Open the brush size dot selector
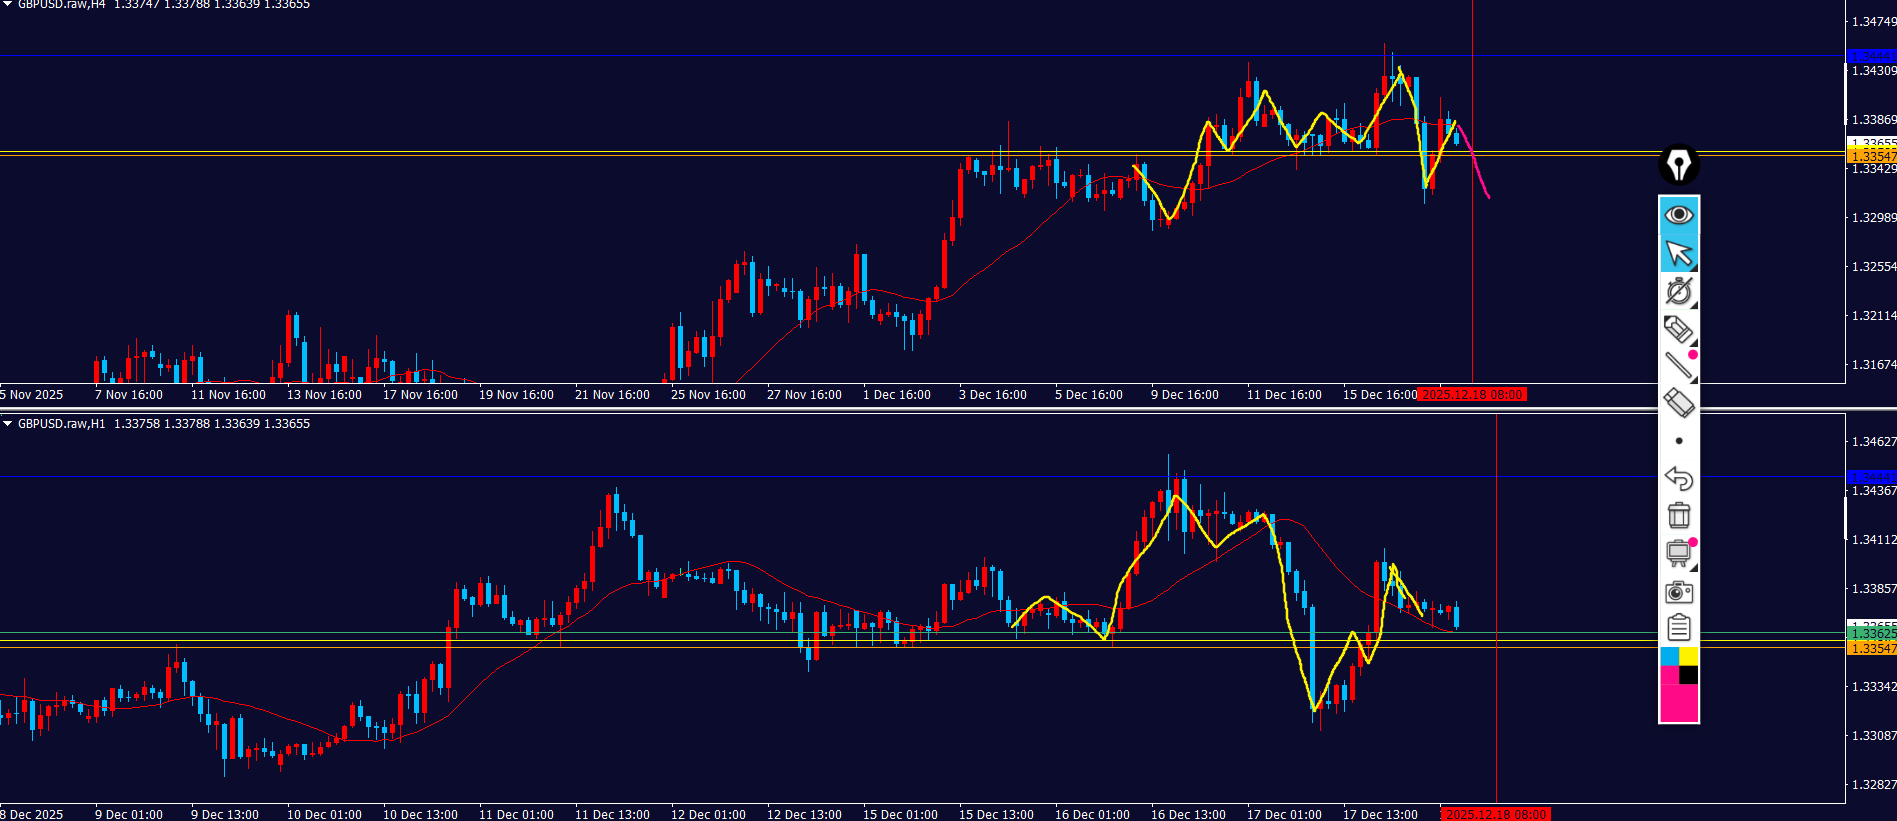1897x821 pixels. pos(1679,441)
